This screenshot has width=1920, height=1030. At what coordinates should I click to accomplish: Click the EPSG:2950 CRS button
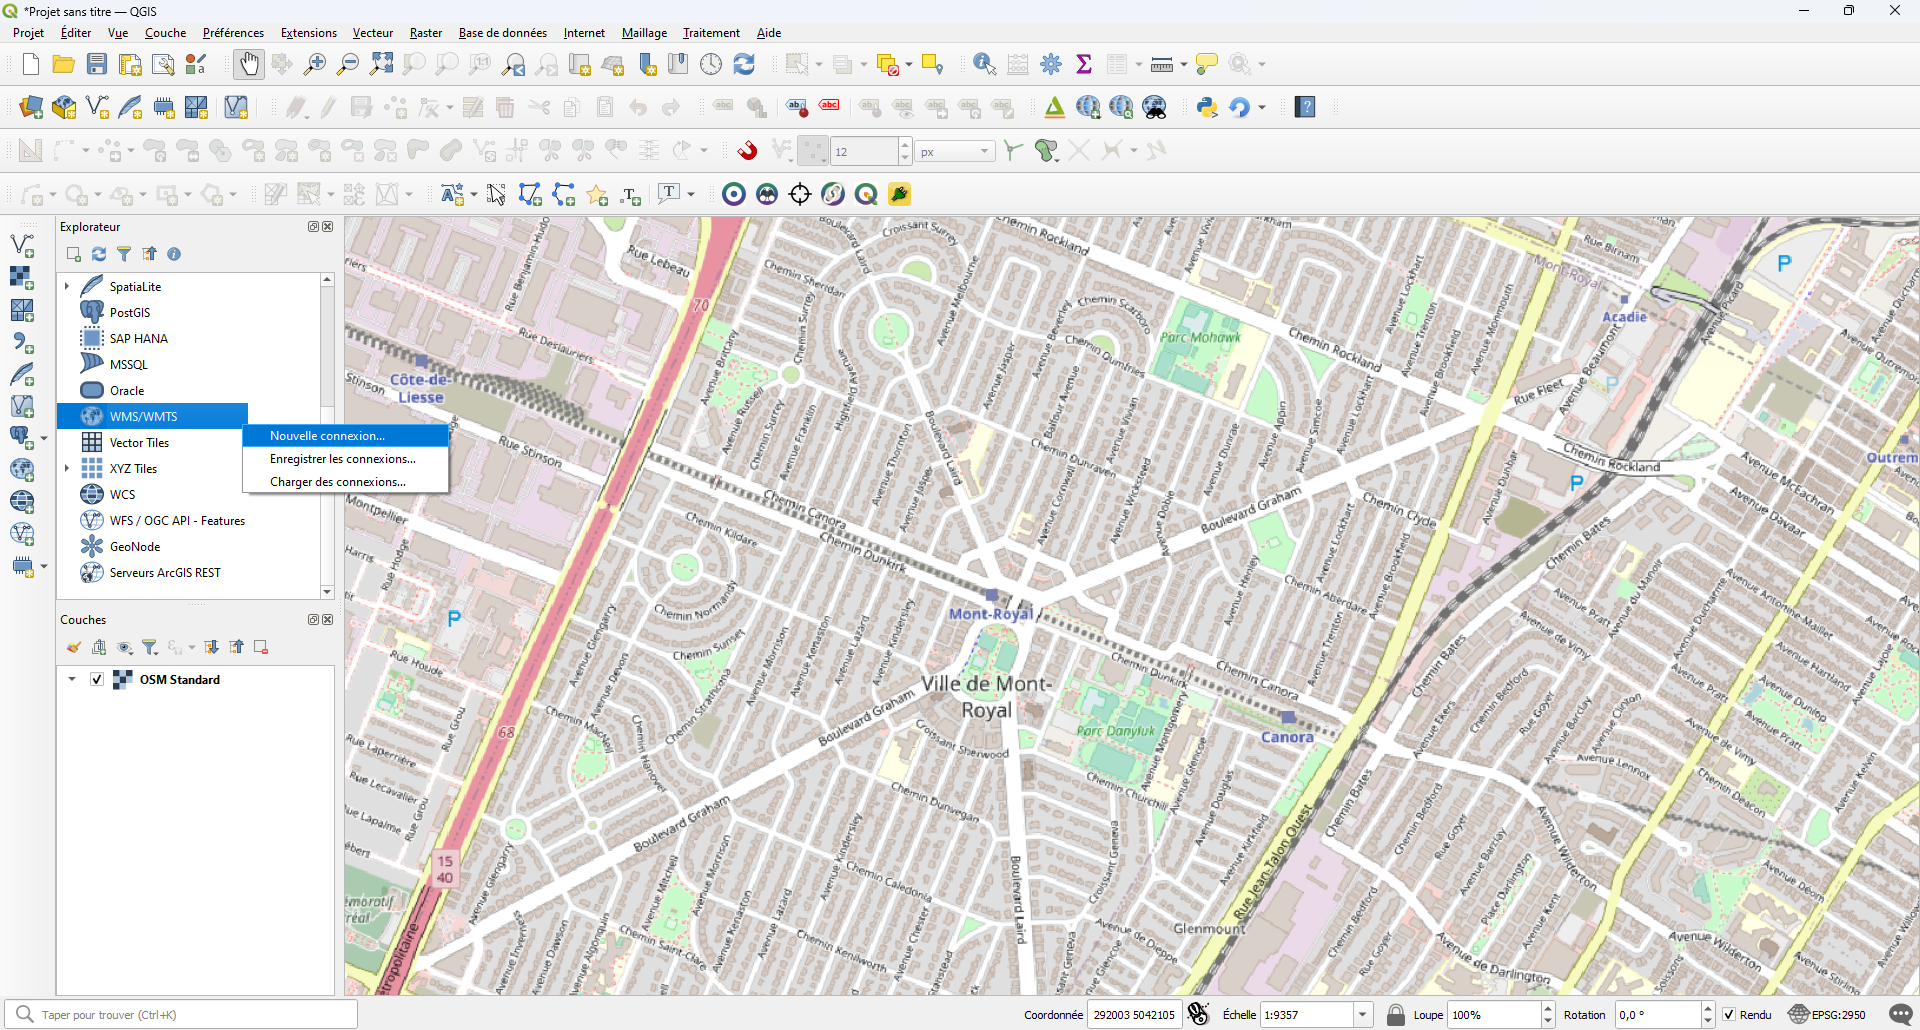tap(1827, 1015)
